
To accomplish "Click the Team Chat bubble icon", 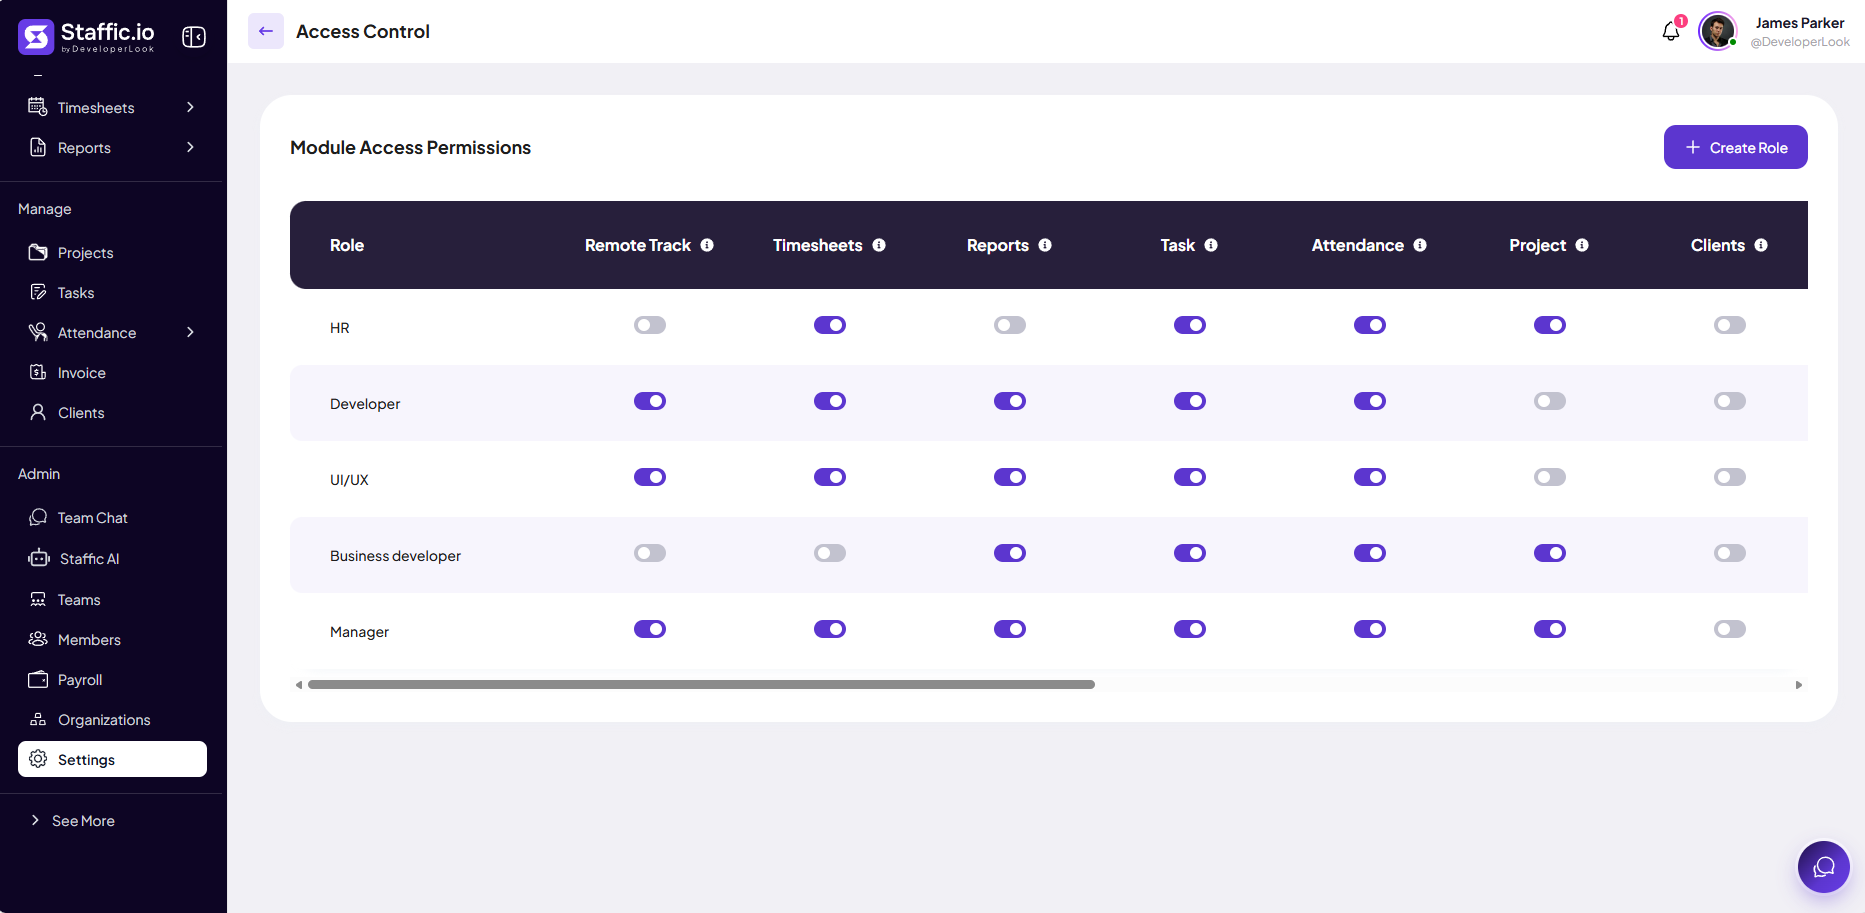I will [x=38, y=517].
